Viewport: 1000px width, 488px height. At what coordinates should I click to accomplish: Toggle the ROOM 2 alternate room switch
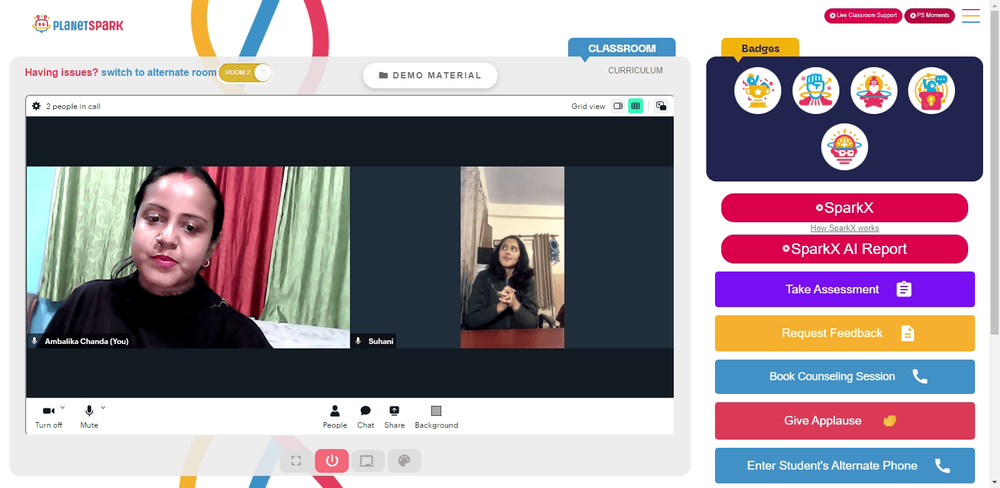click(246, 73)
